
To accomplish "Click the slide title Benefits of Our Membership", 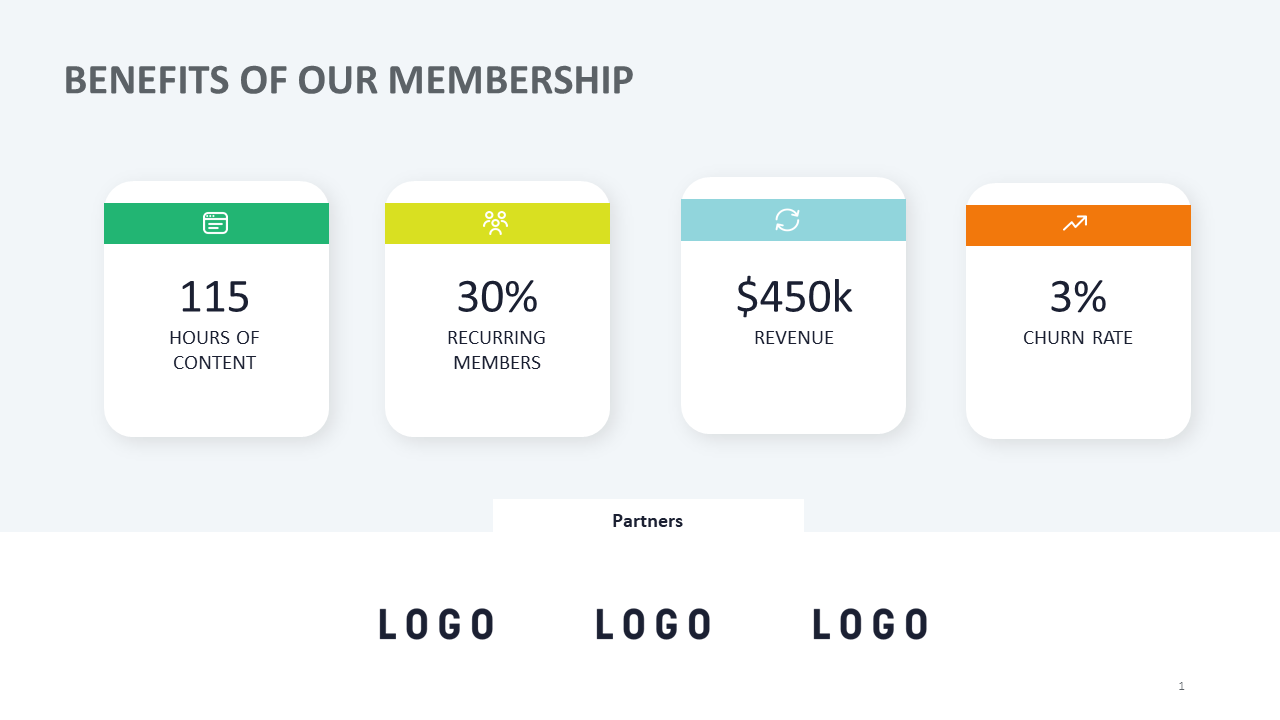I will [x=348, y=80].
